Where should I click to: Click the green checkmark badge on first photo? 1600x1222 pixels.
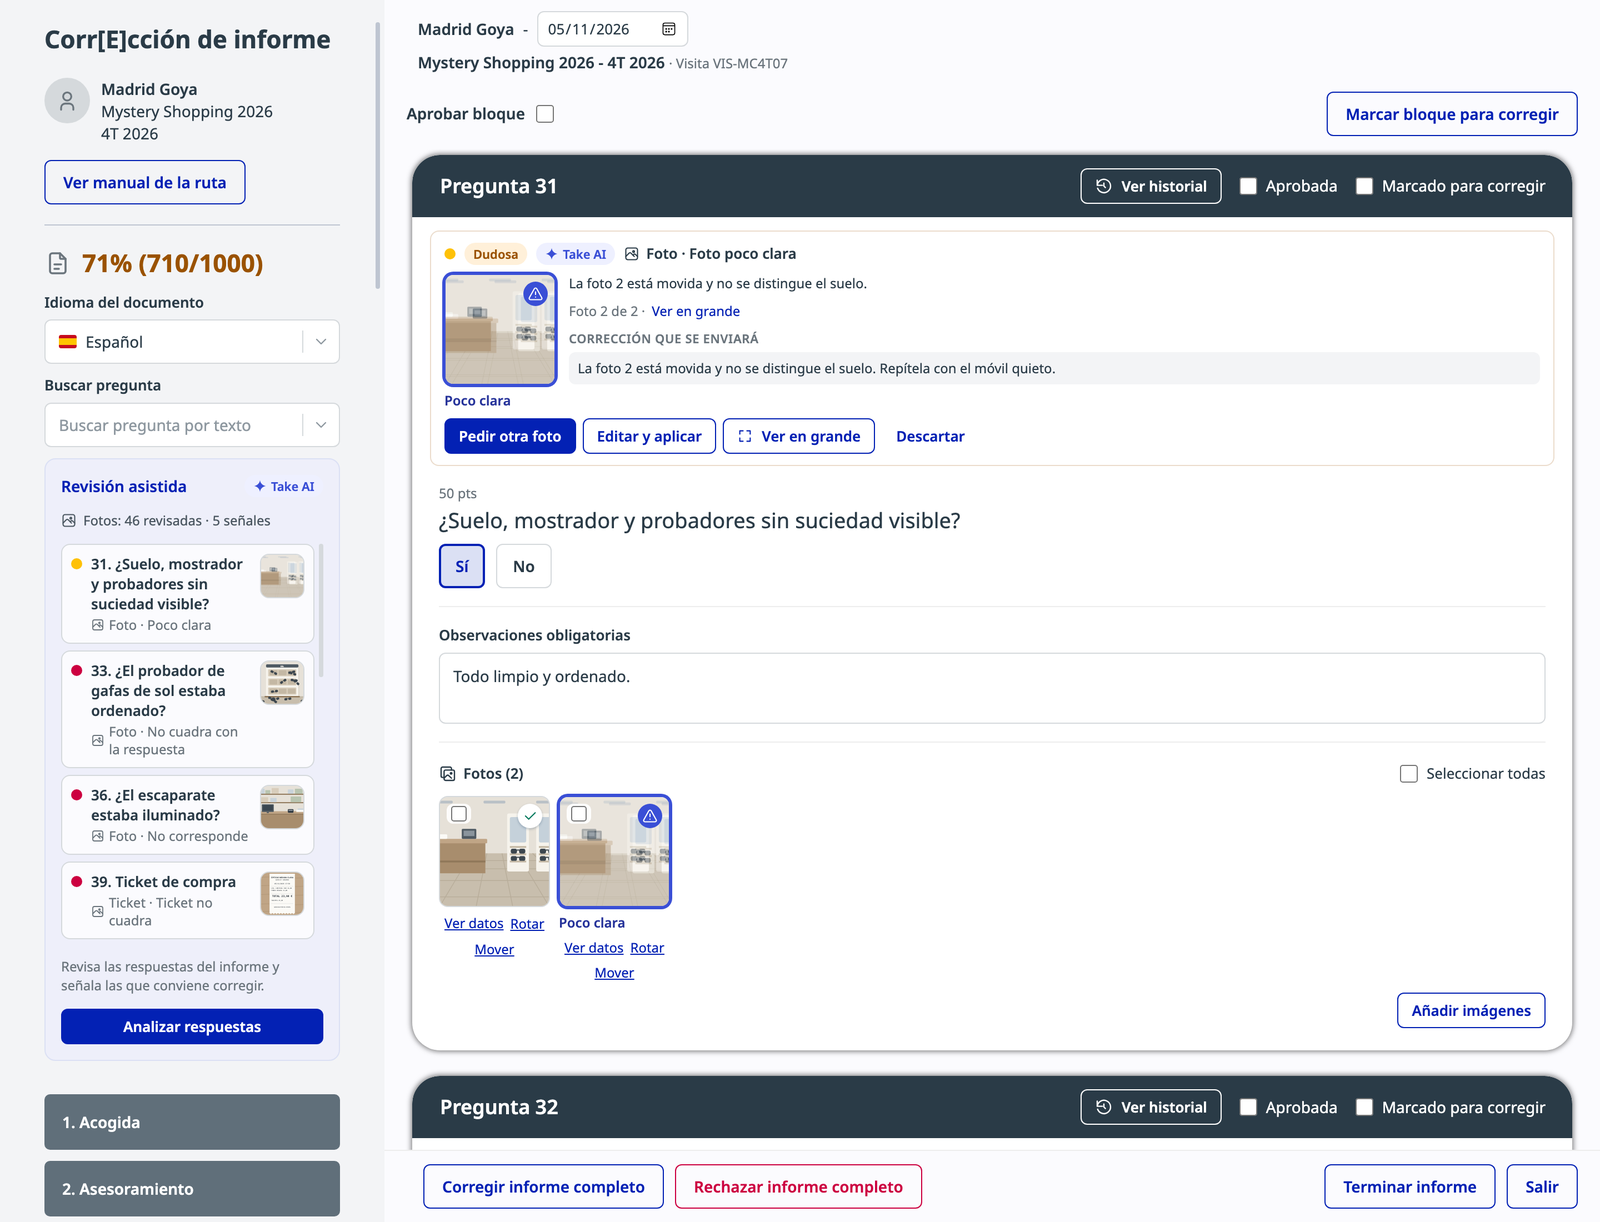tap(530, 816)
